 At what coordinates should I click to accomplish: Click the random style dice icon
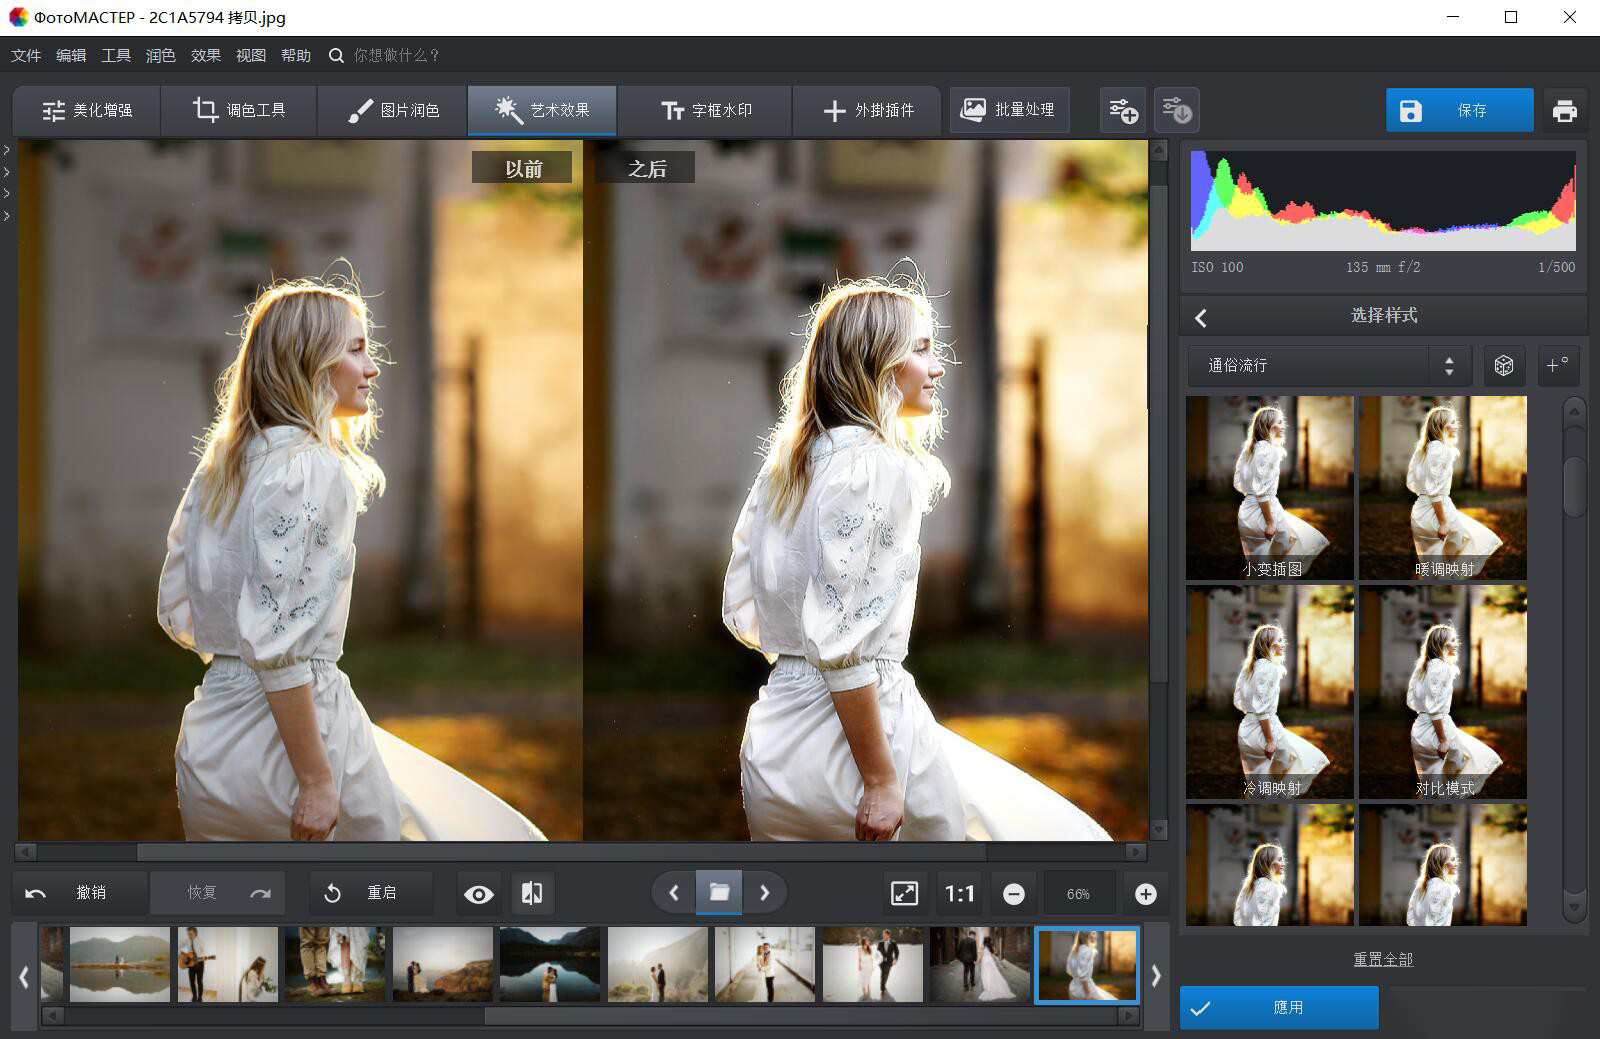click(1503, 365)
